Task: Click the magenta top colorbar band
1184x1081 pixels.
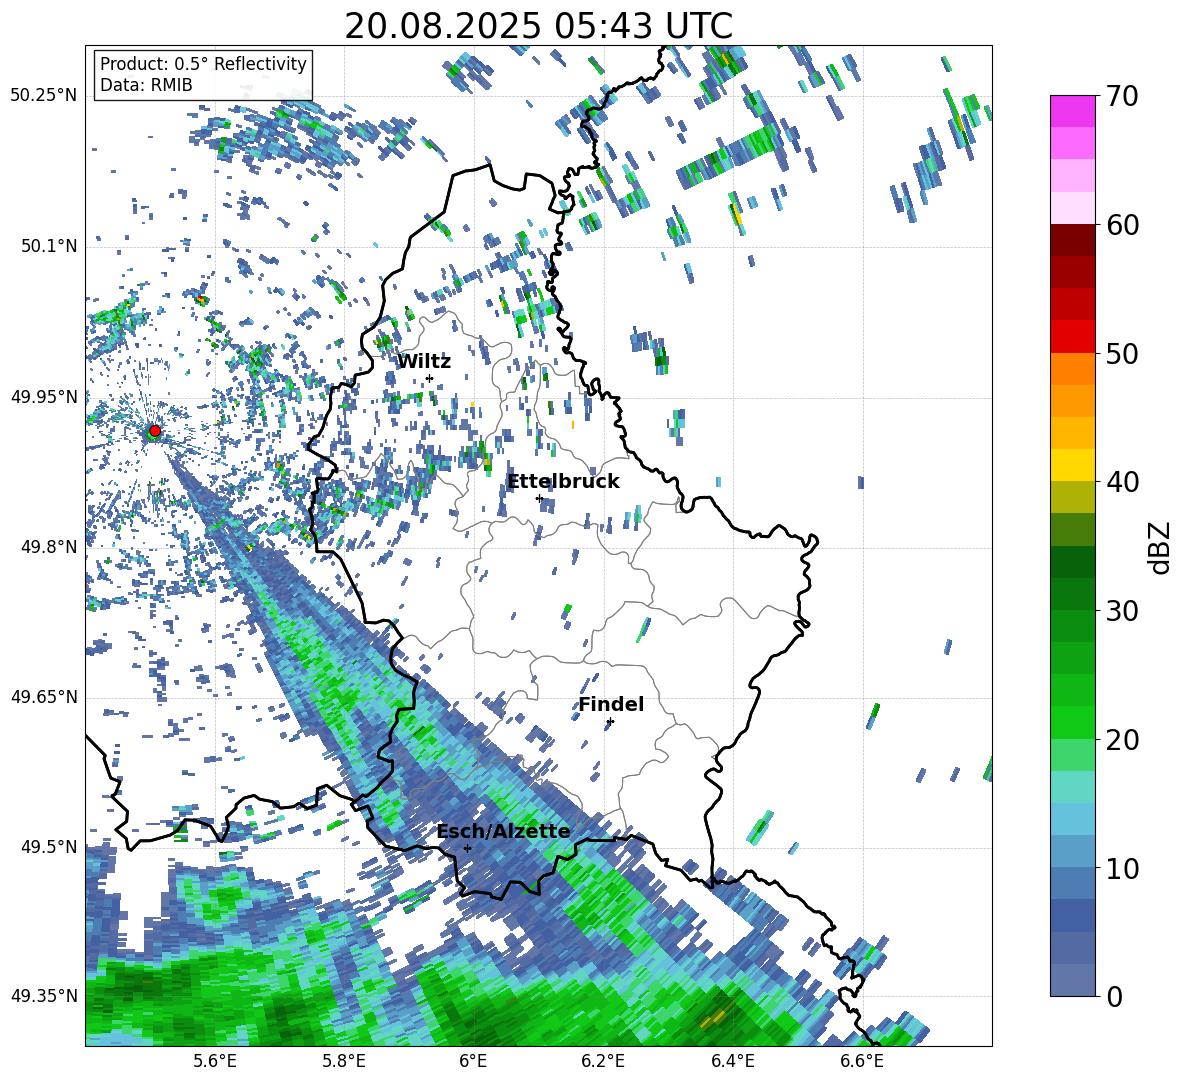Action: (x=1072, y=111)
